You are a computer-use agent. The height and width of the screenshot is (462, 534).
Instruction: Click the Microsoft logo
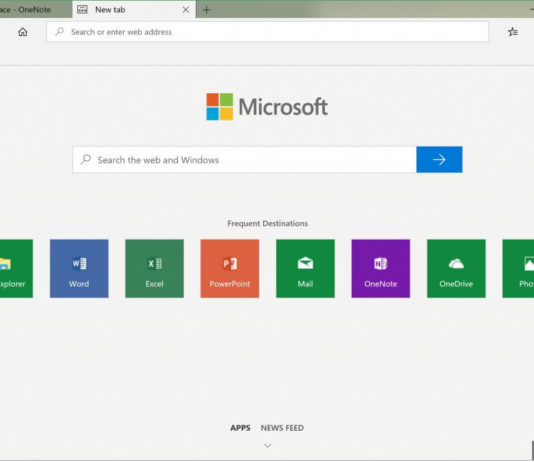[267, 107]
